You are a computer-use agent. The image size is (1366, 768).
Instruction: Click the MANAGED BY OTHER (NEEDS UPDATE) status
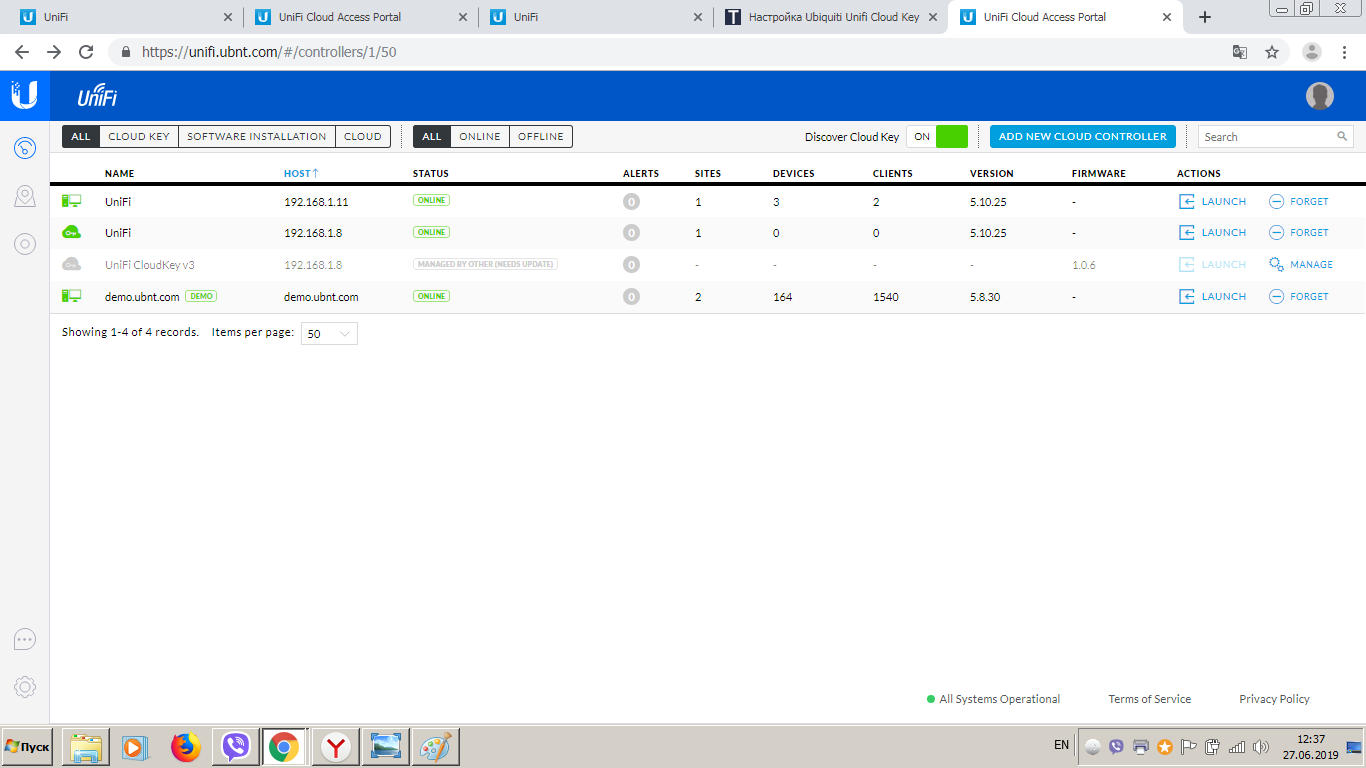pos(486,264)
